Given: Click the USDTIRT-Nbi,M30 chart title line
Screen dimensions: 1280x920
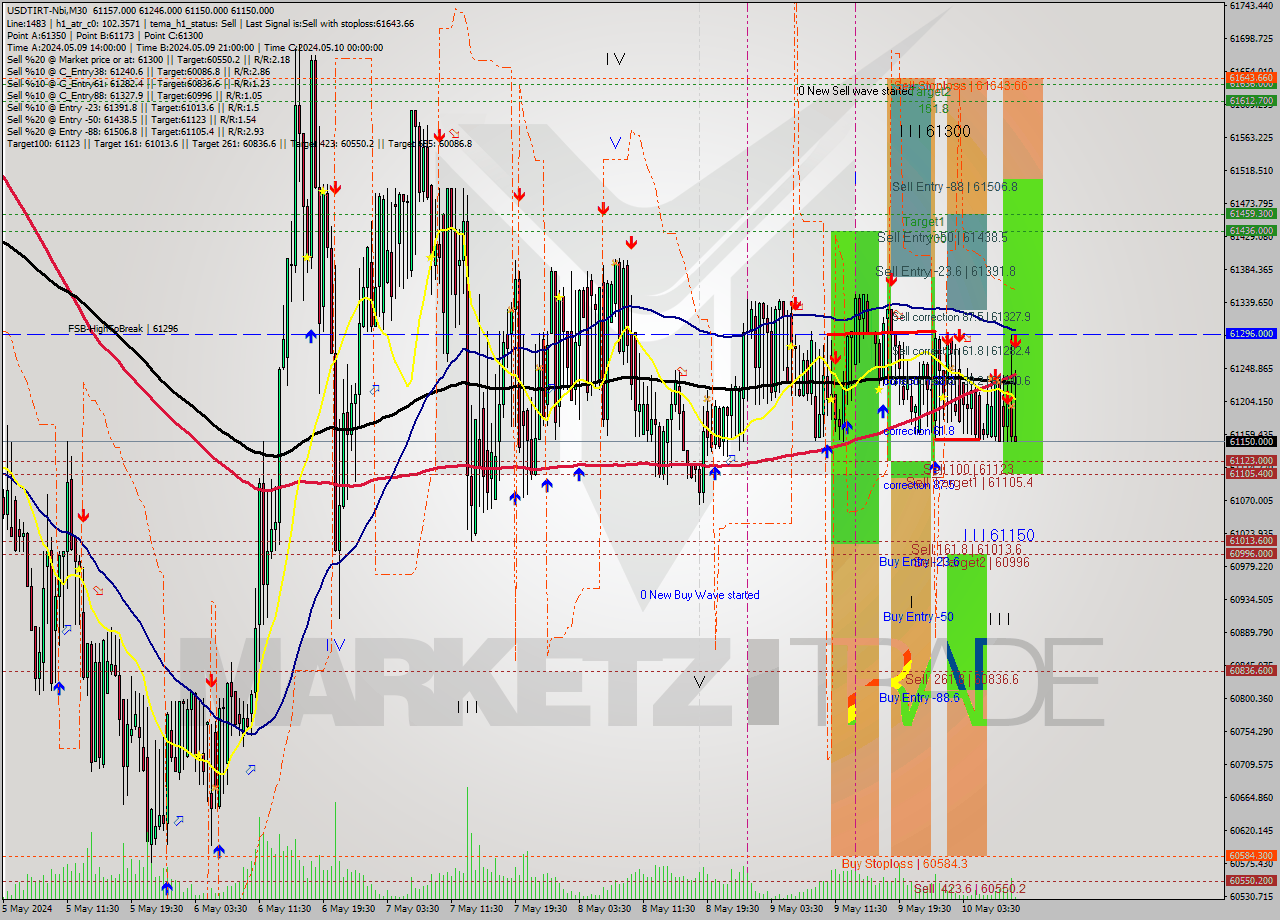Looking at the screenshot, I should 140,11.
